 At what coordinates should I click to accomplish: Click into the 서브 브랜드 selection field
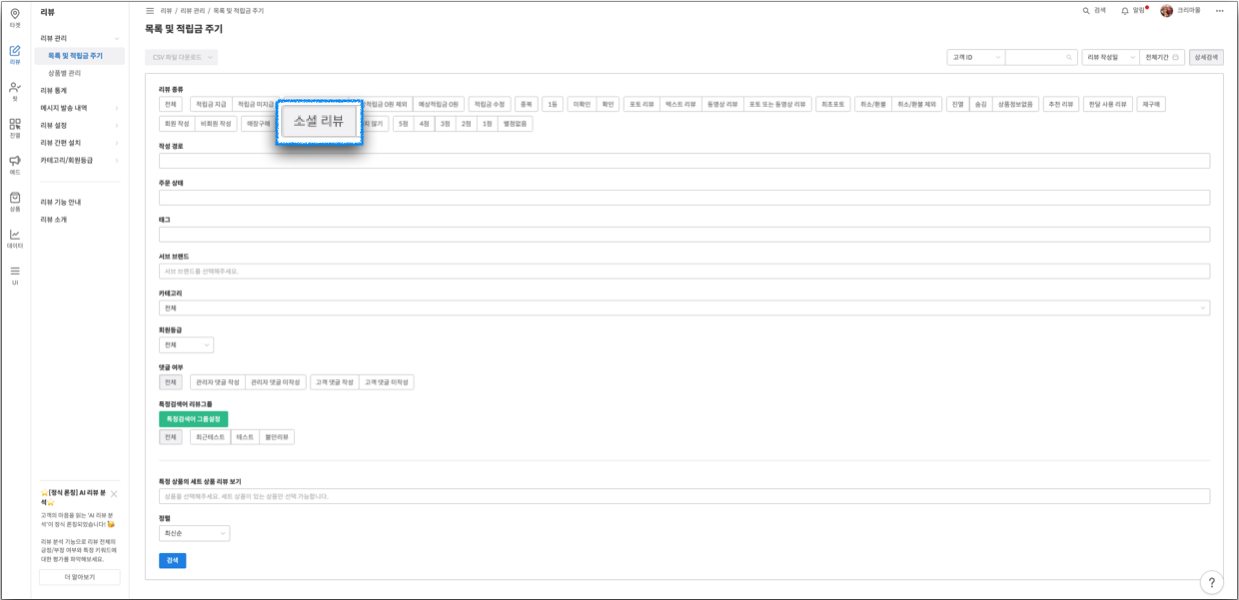tap(684, 271)
